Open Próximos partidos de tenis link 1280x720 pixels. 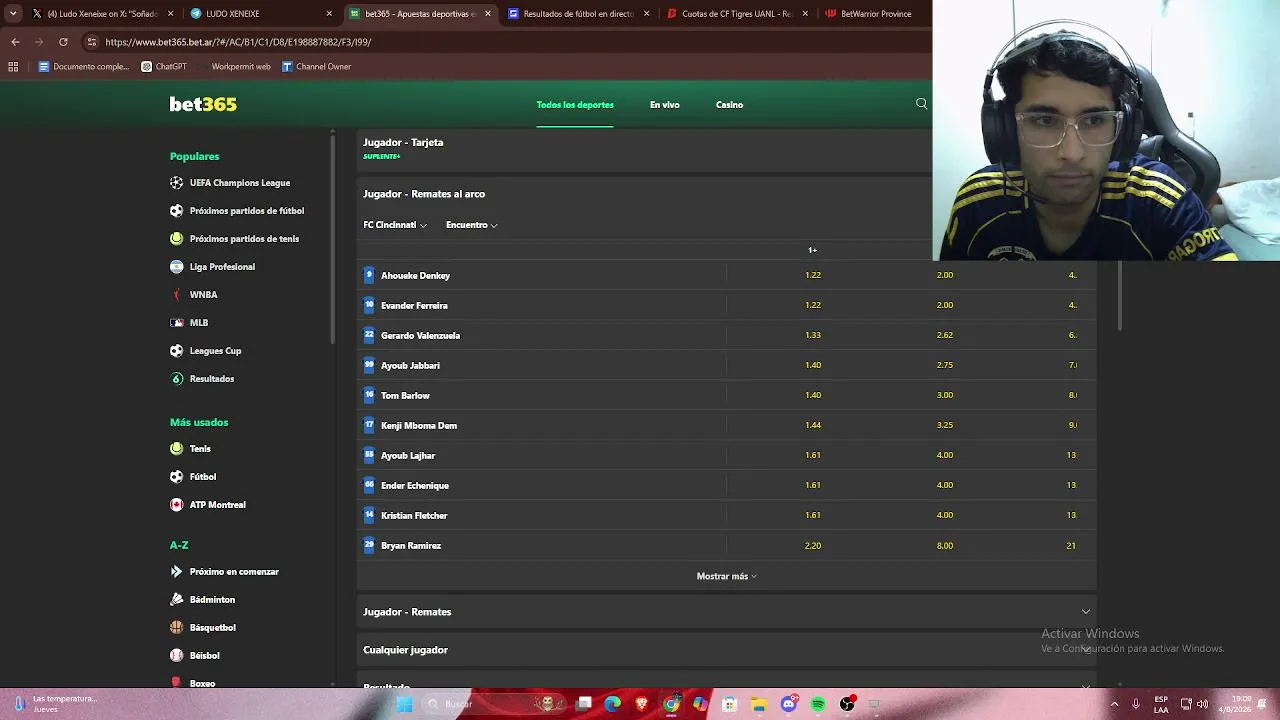point(244,239)
